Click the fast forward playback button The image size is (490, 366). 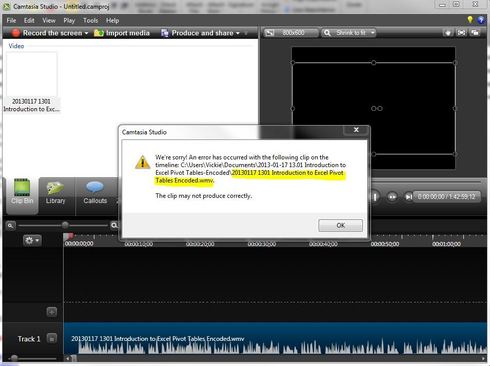point(392,197)
